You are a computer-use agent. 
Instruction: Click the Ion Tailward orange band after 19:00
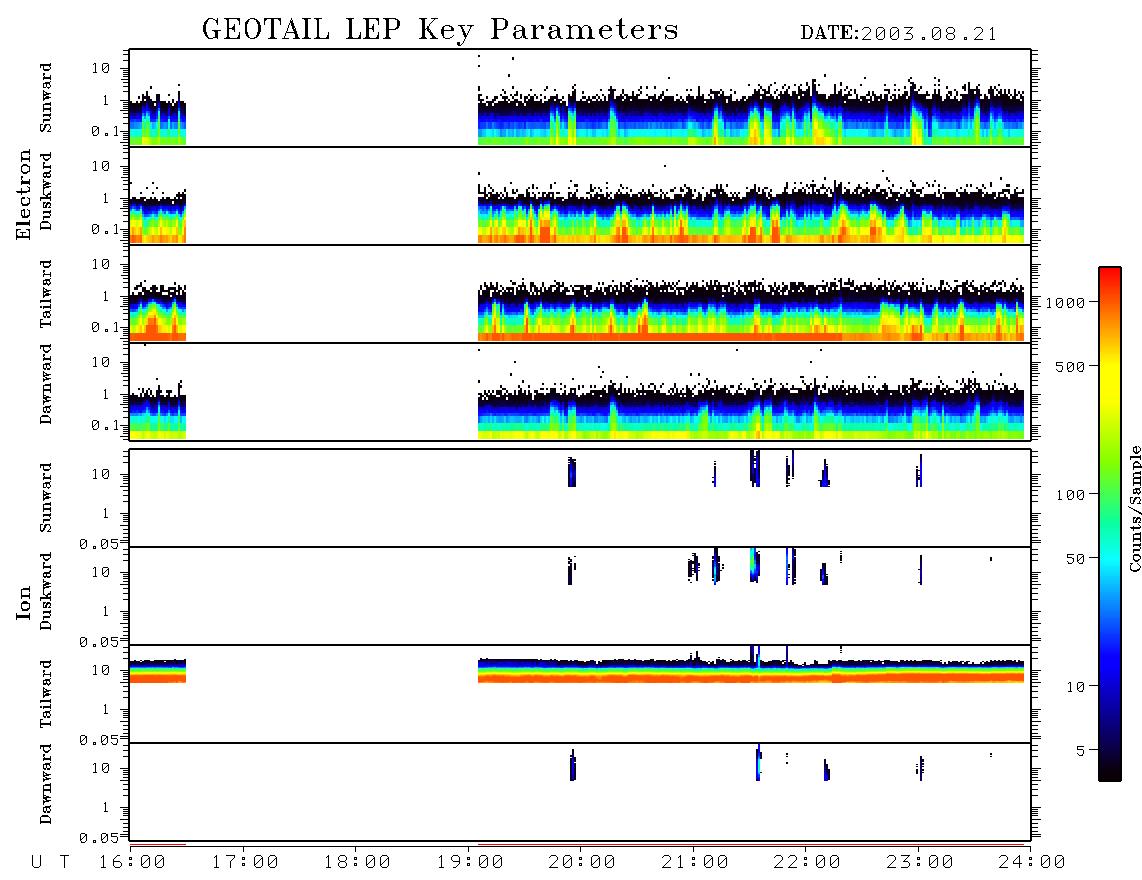point(751,677)
